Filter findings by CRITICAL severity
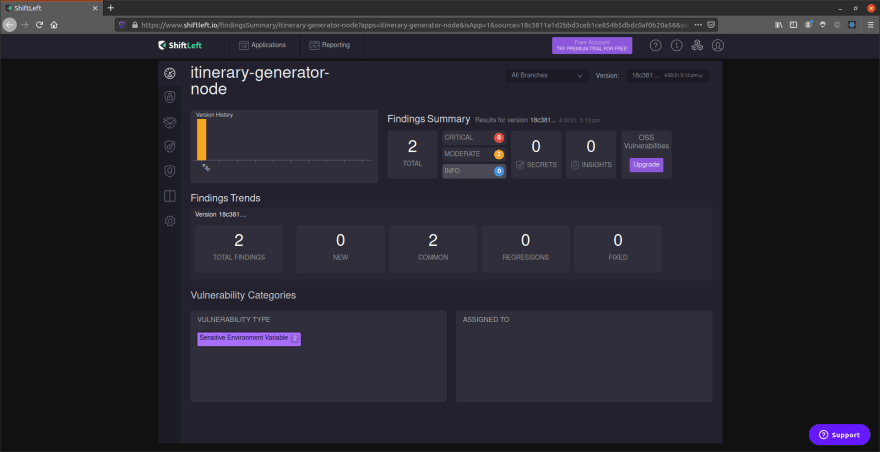This screenshot has width=880, height=452. [x=474, y=138]
